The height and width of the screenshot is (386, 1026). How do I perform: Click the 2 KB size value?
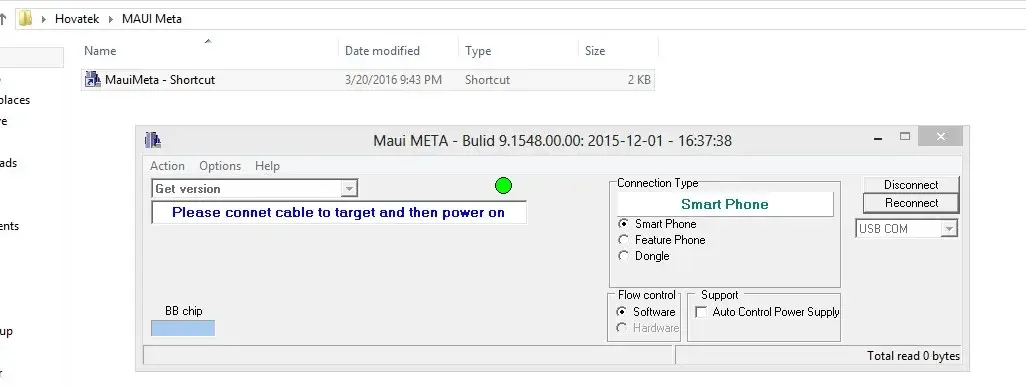click(639, 80)
